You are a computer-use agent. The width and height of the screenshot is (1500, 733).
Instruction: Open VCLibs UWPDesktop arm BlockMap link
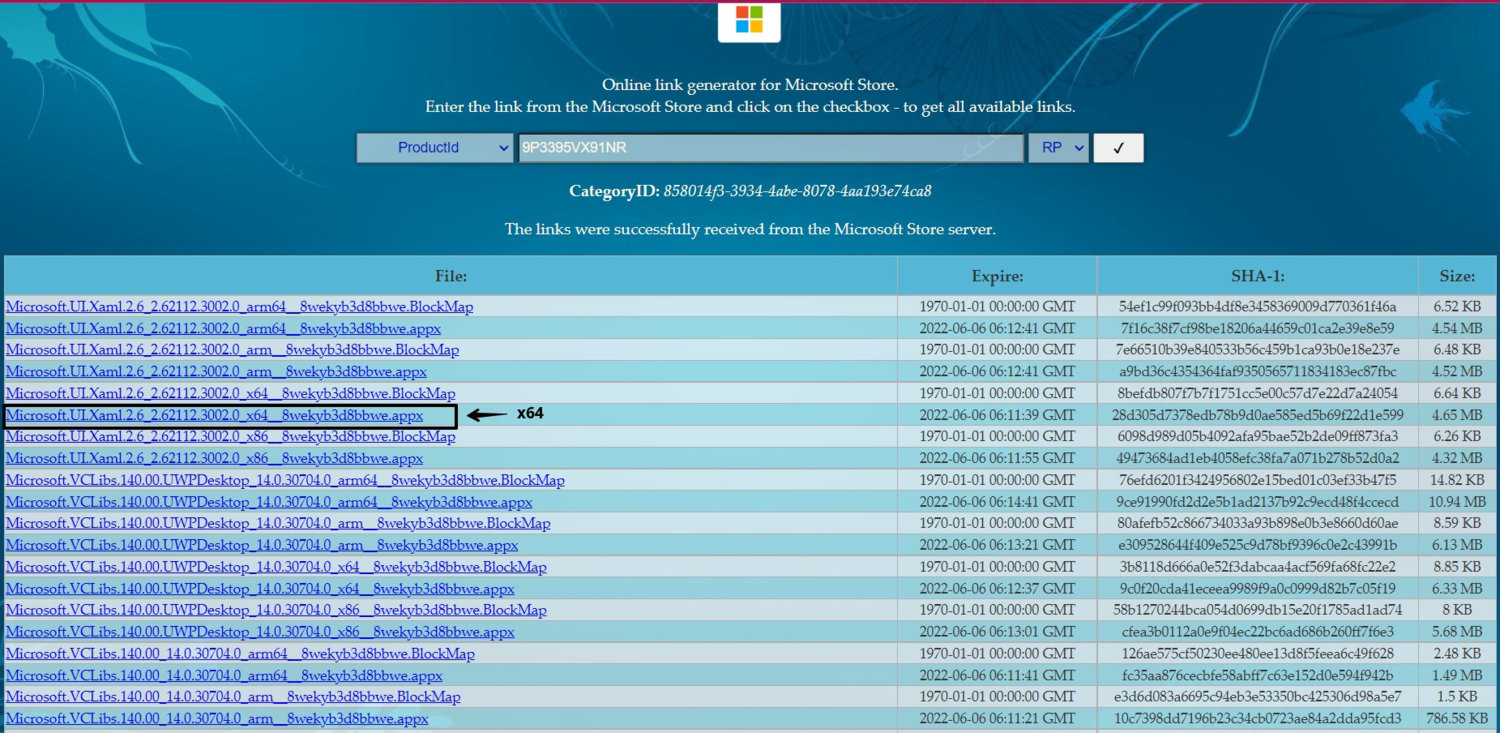point(278,523)
